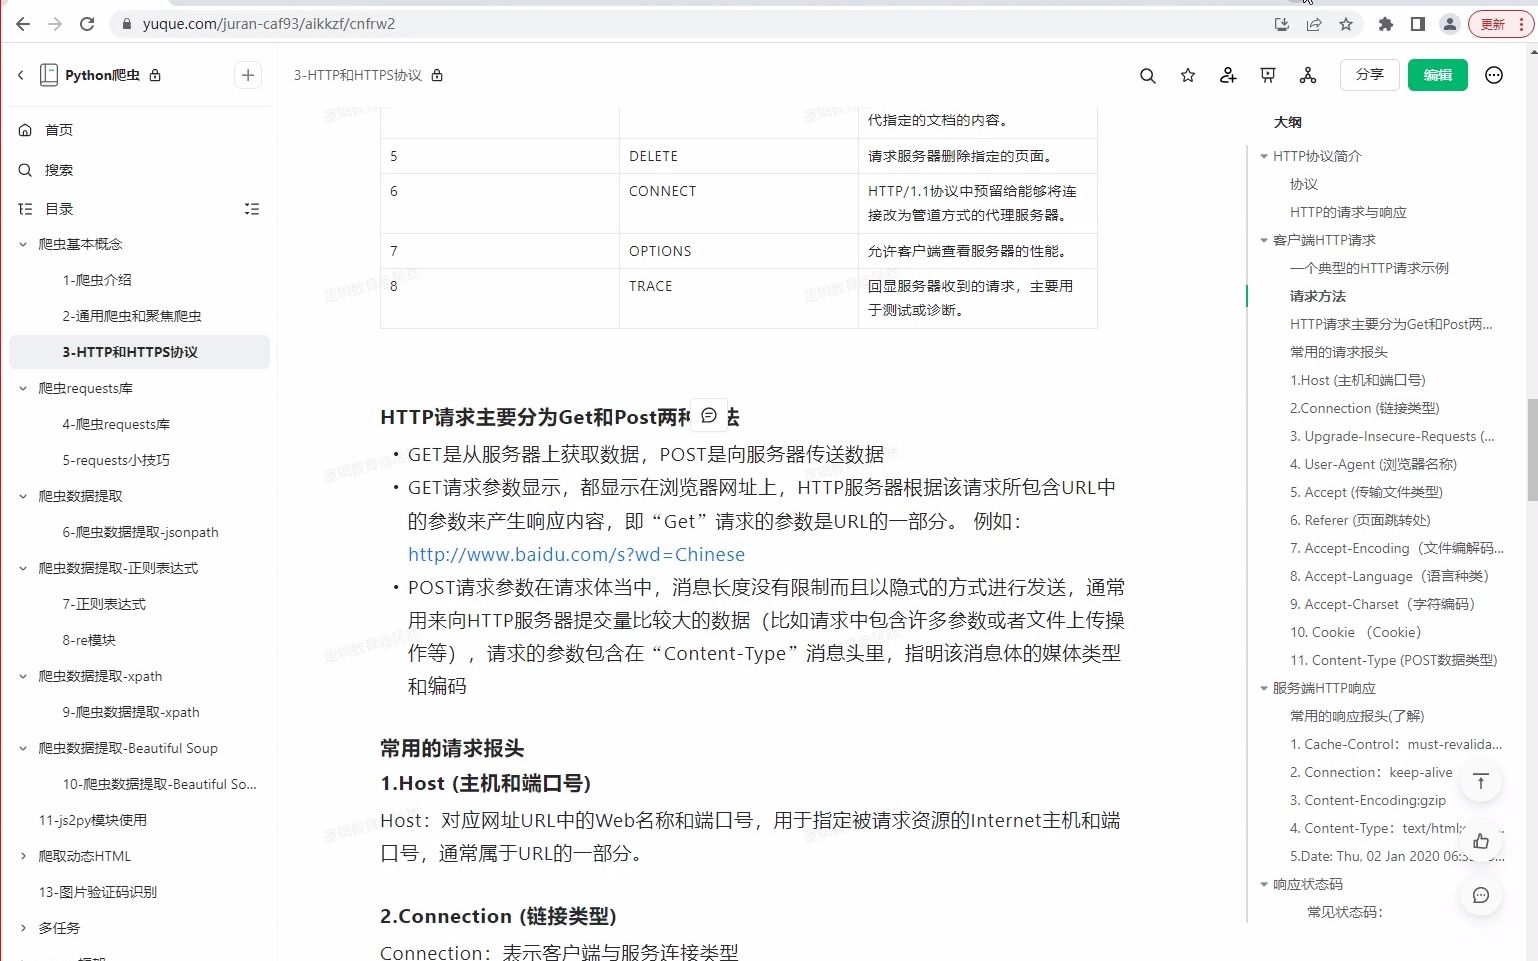
Task: Select 目录 in the sidebar
Action: [x=60, y=209]
